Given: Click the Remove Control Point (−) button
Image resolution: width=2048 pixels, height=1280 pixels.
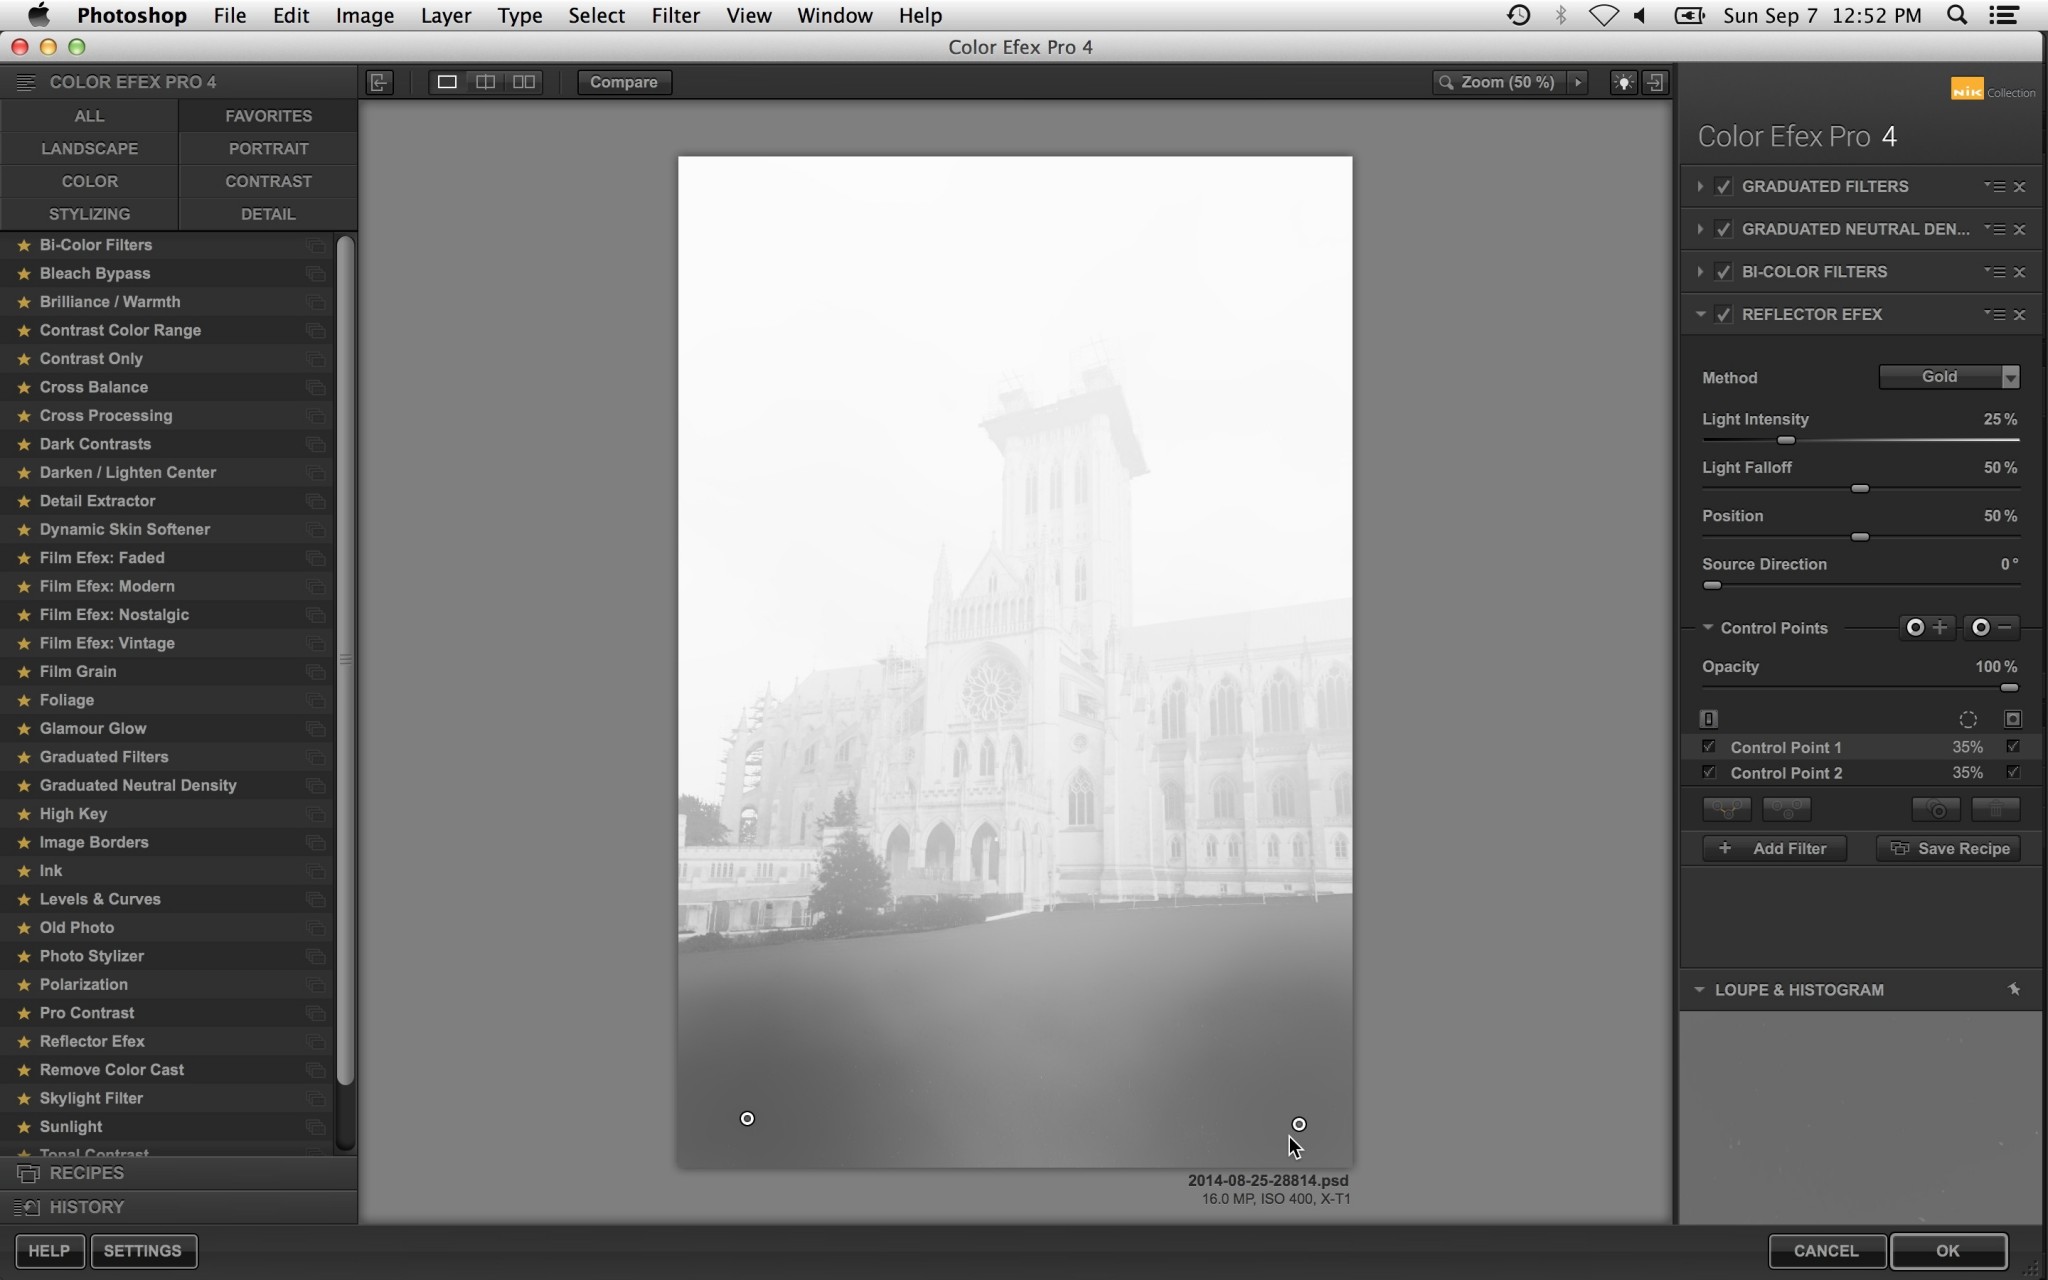Looking at the screenshot, I should tap(1992, 628).
